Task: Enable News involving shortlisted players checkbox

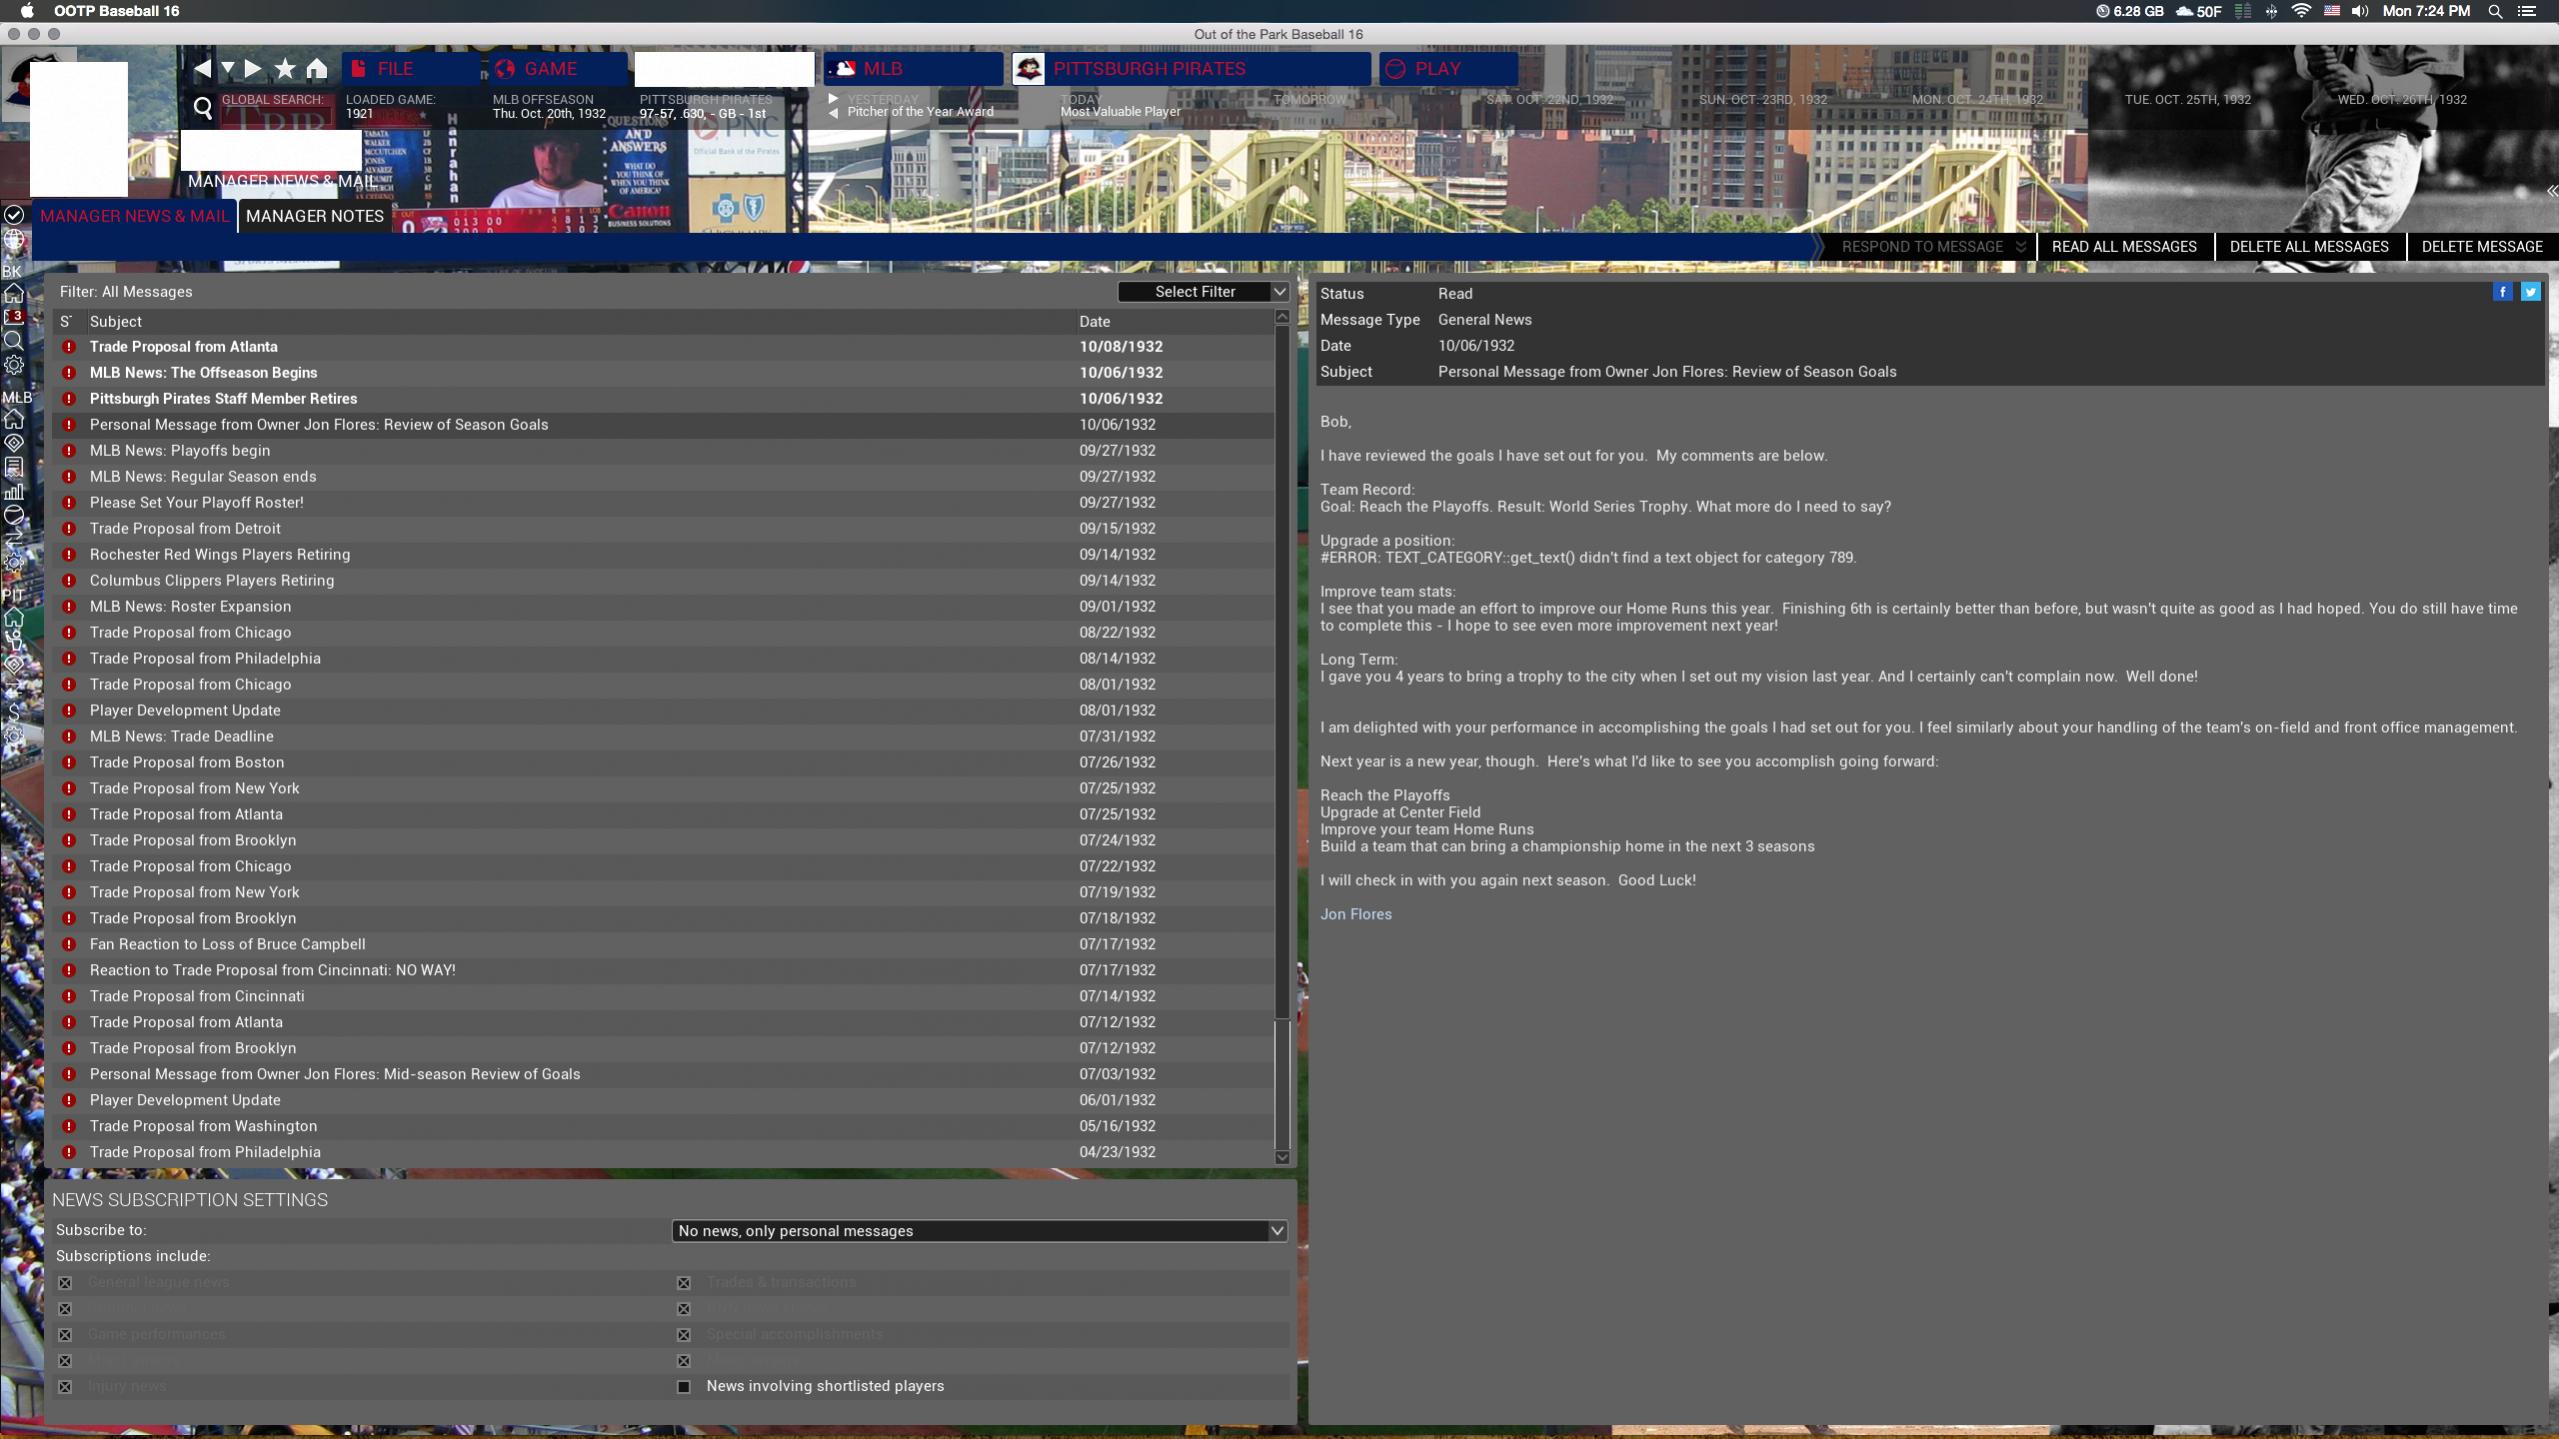Action: [x=684, y=1386]
